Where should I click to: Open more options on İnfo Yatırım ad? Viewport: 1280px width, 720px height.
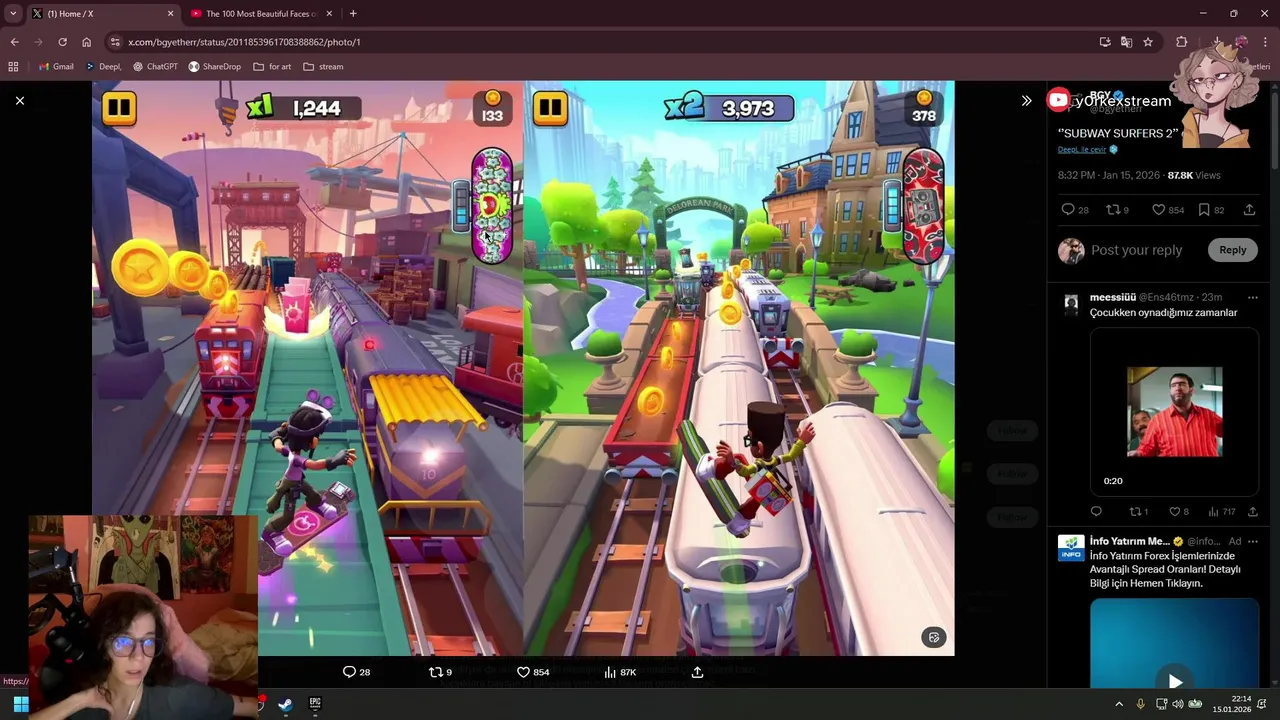pyautogui.click(x=1252, y=541)
